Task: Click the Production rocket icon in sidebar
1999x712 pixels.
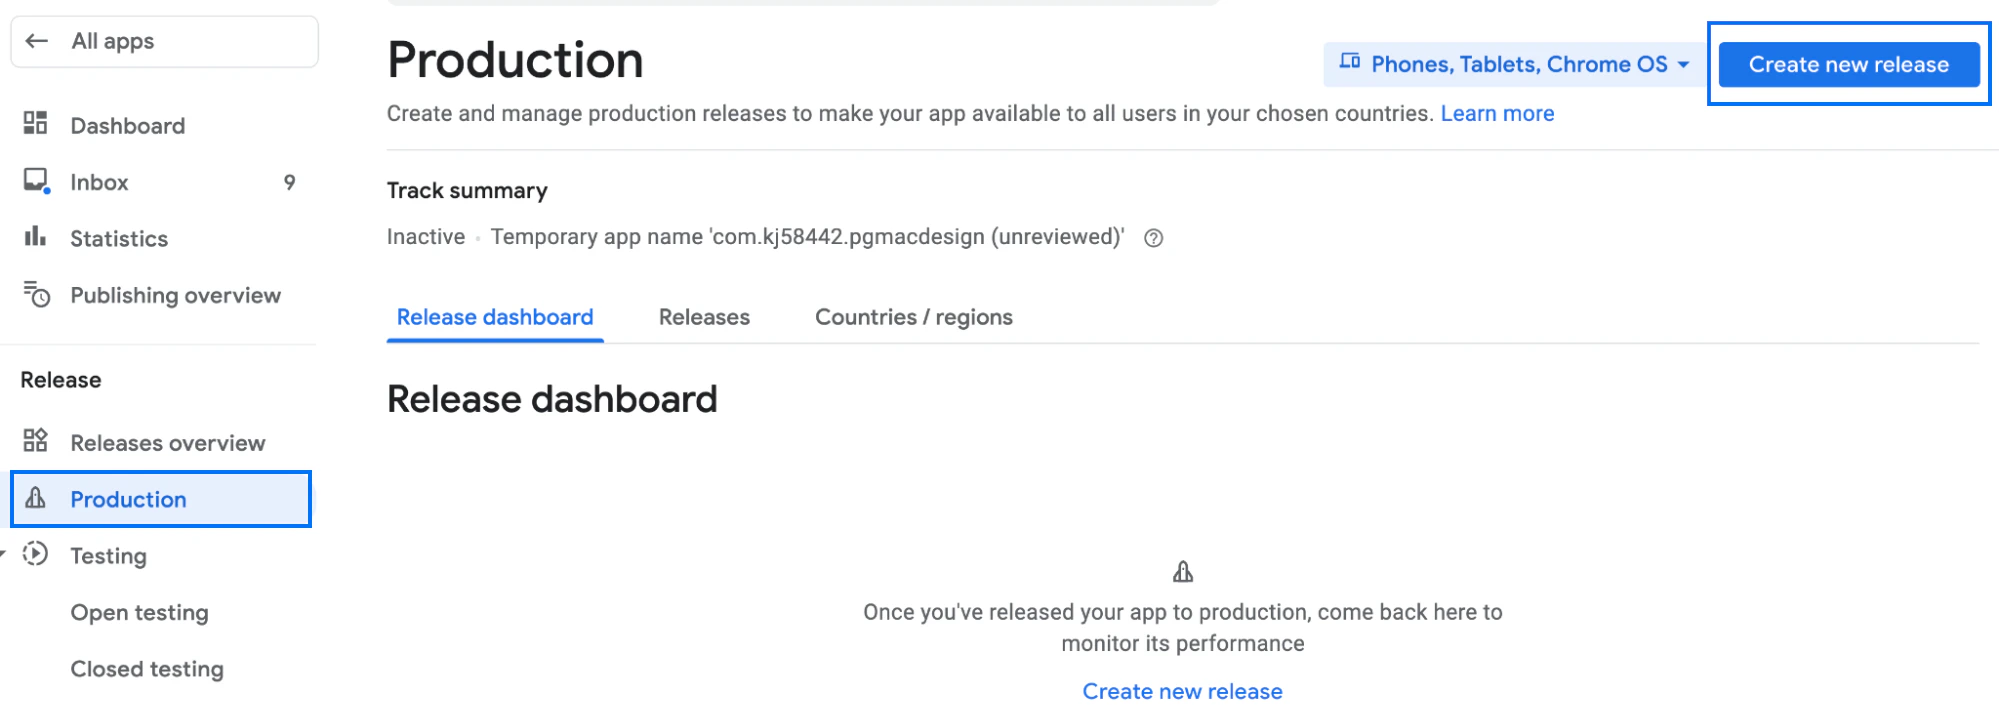Action: click(x=36, y=498)
